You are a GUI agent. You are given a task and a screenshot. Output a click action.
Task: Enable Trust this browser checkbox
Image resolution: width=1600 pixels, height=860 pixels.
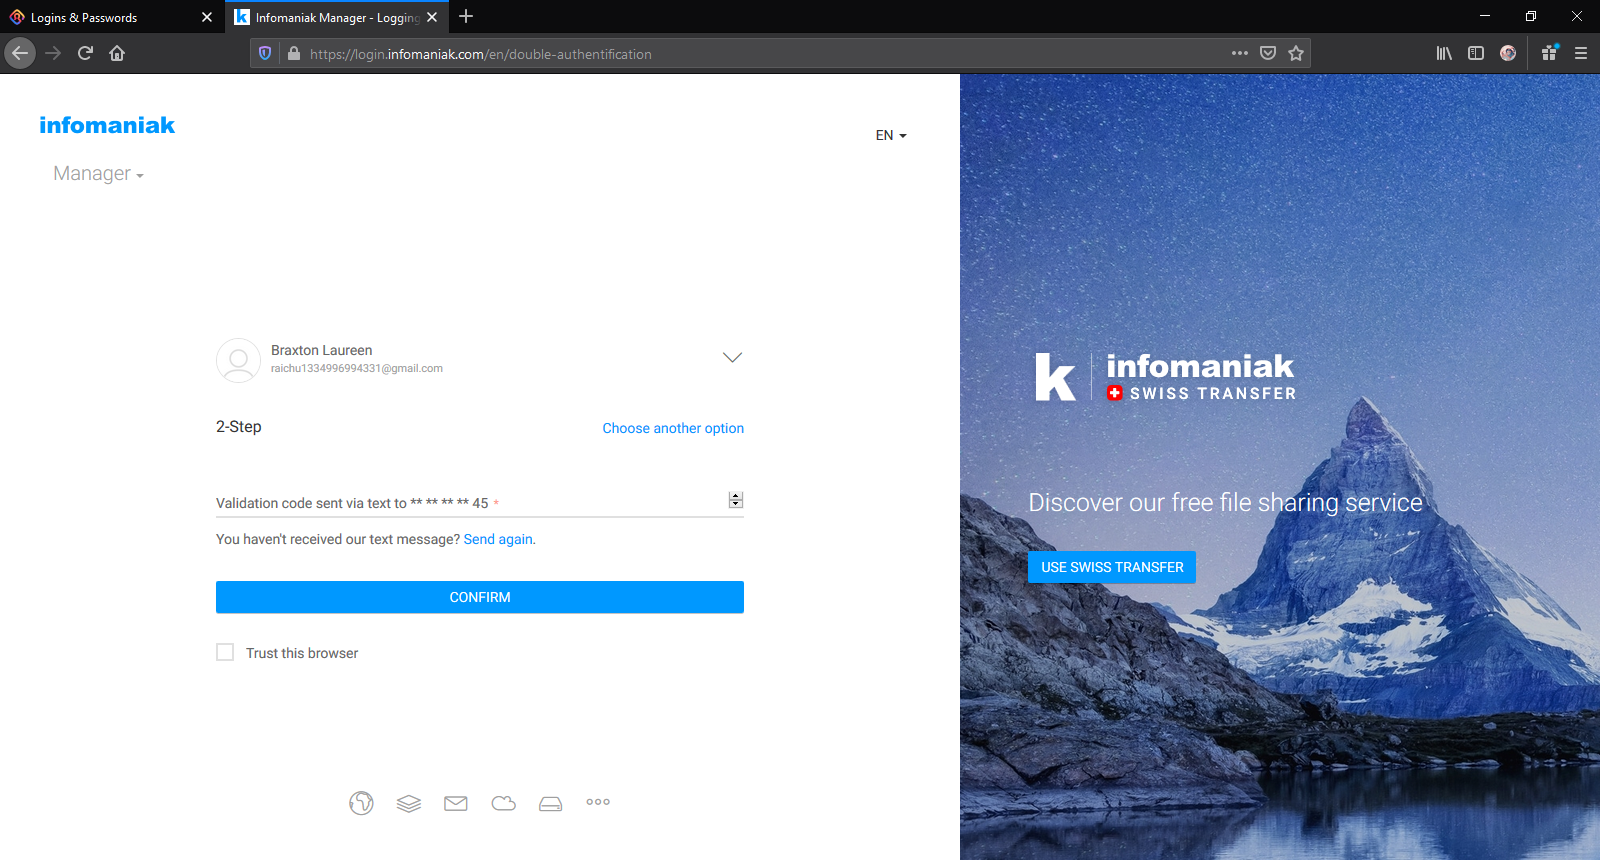click(225, 652)
